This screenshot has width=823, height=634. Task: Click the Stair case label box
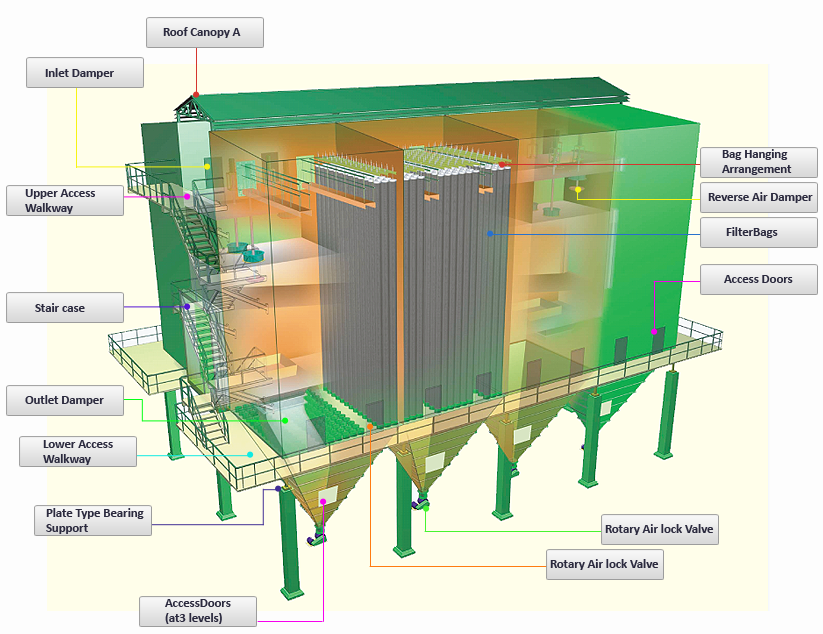coord(64,308)
